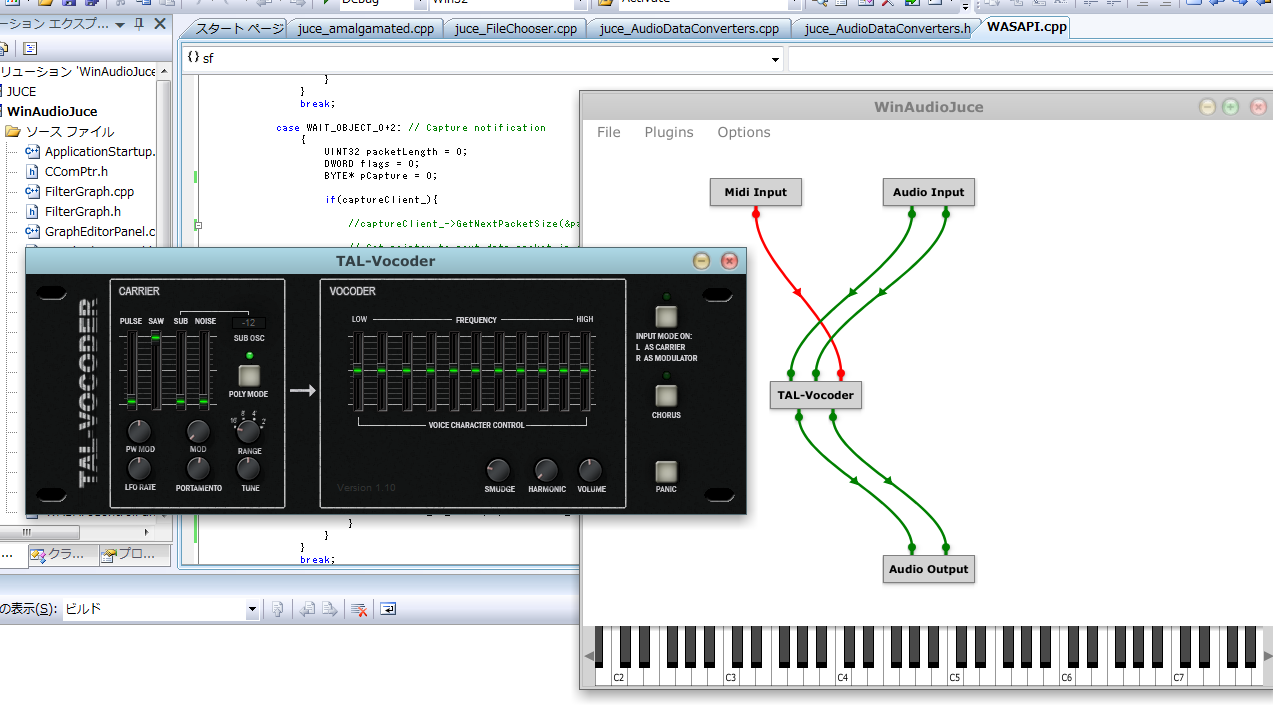The height and width of the screenshot is (705, 1273).
Task: Click the SAW carrier slider handle
Action: tap(156, 339)
